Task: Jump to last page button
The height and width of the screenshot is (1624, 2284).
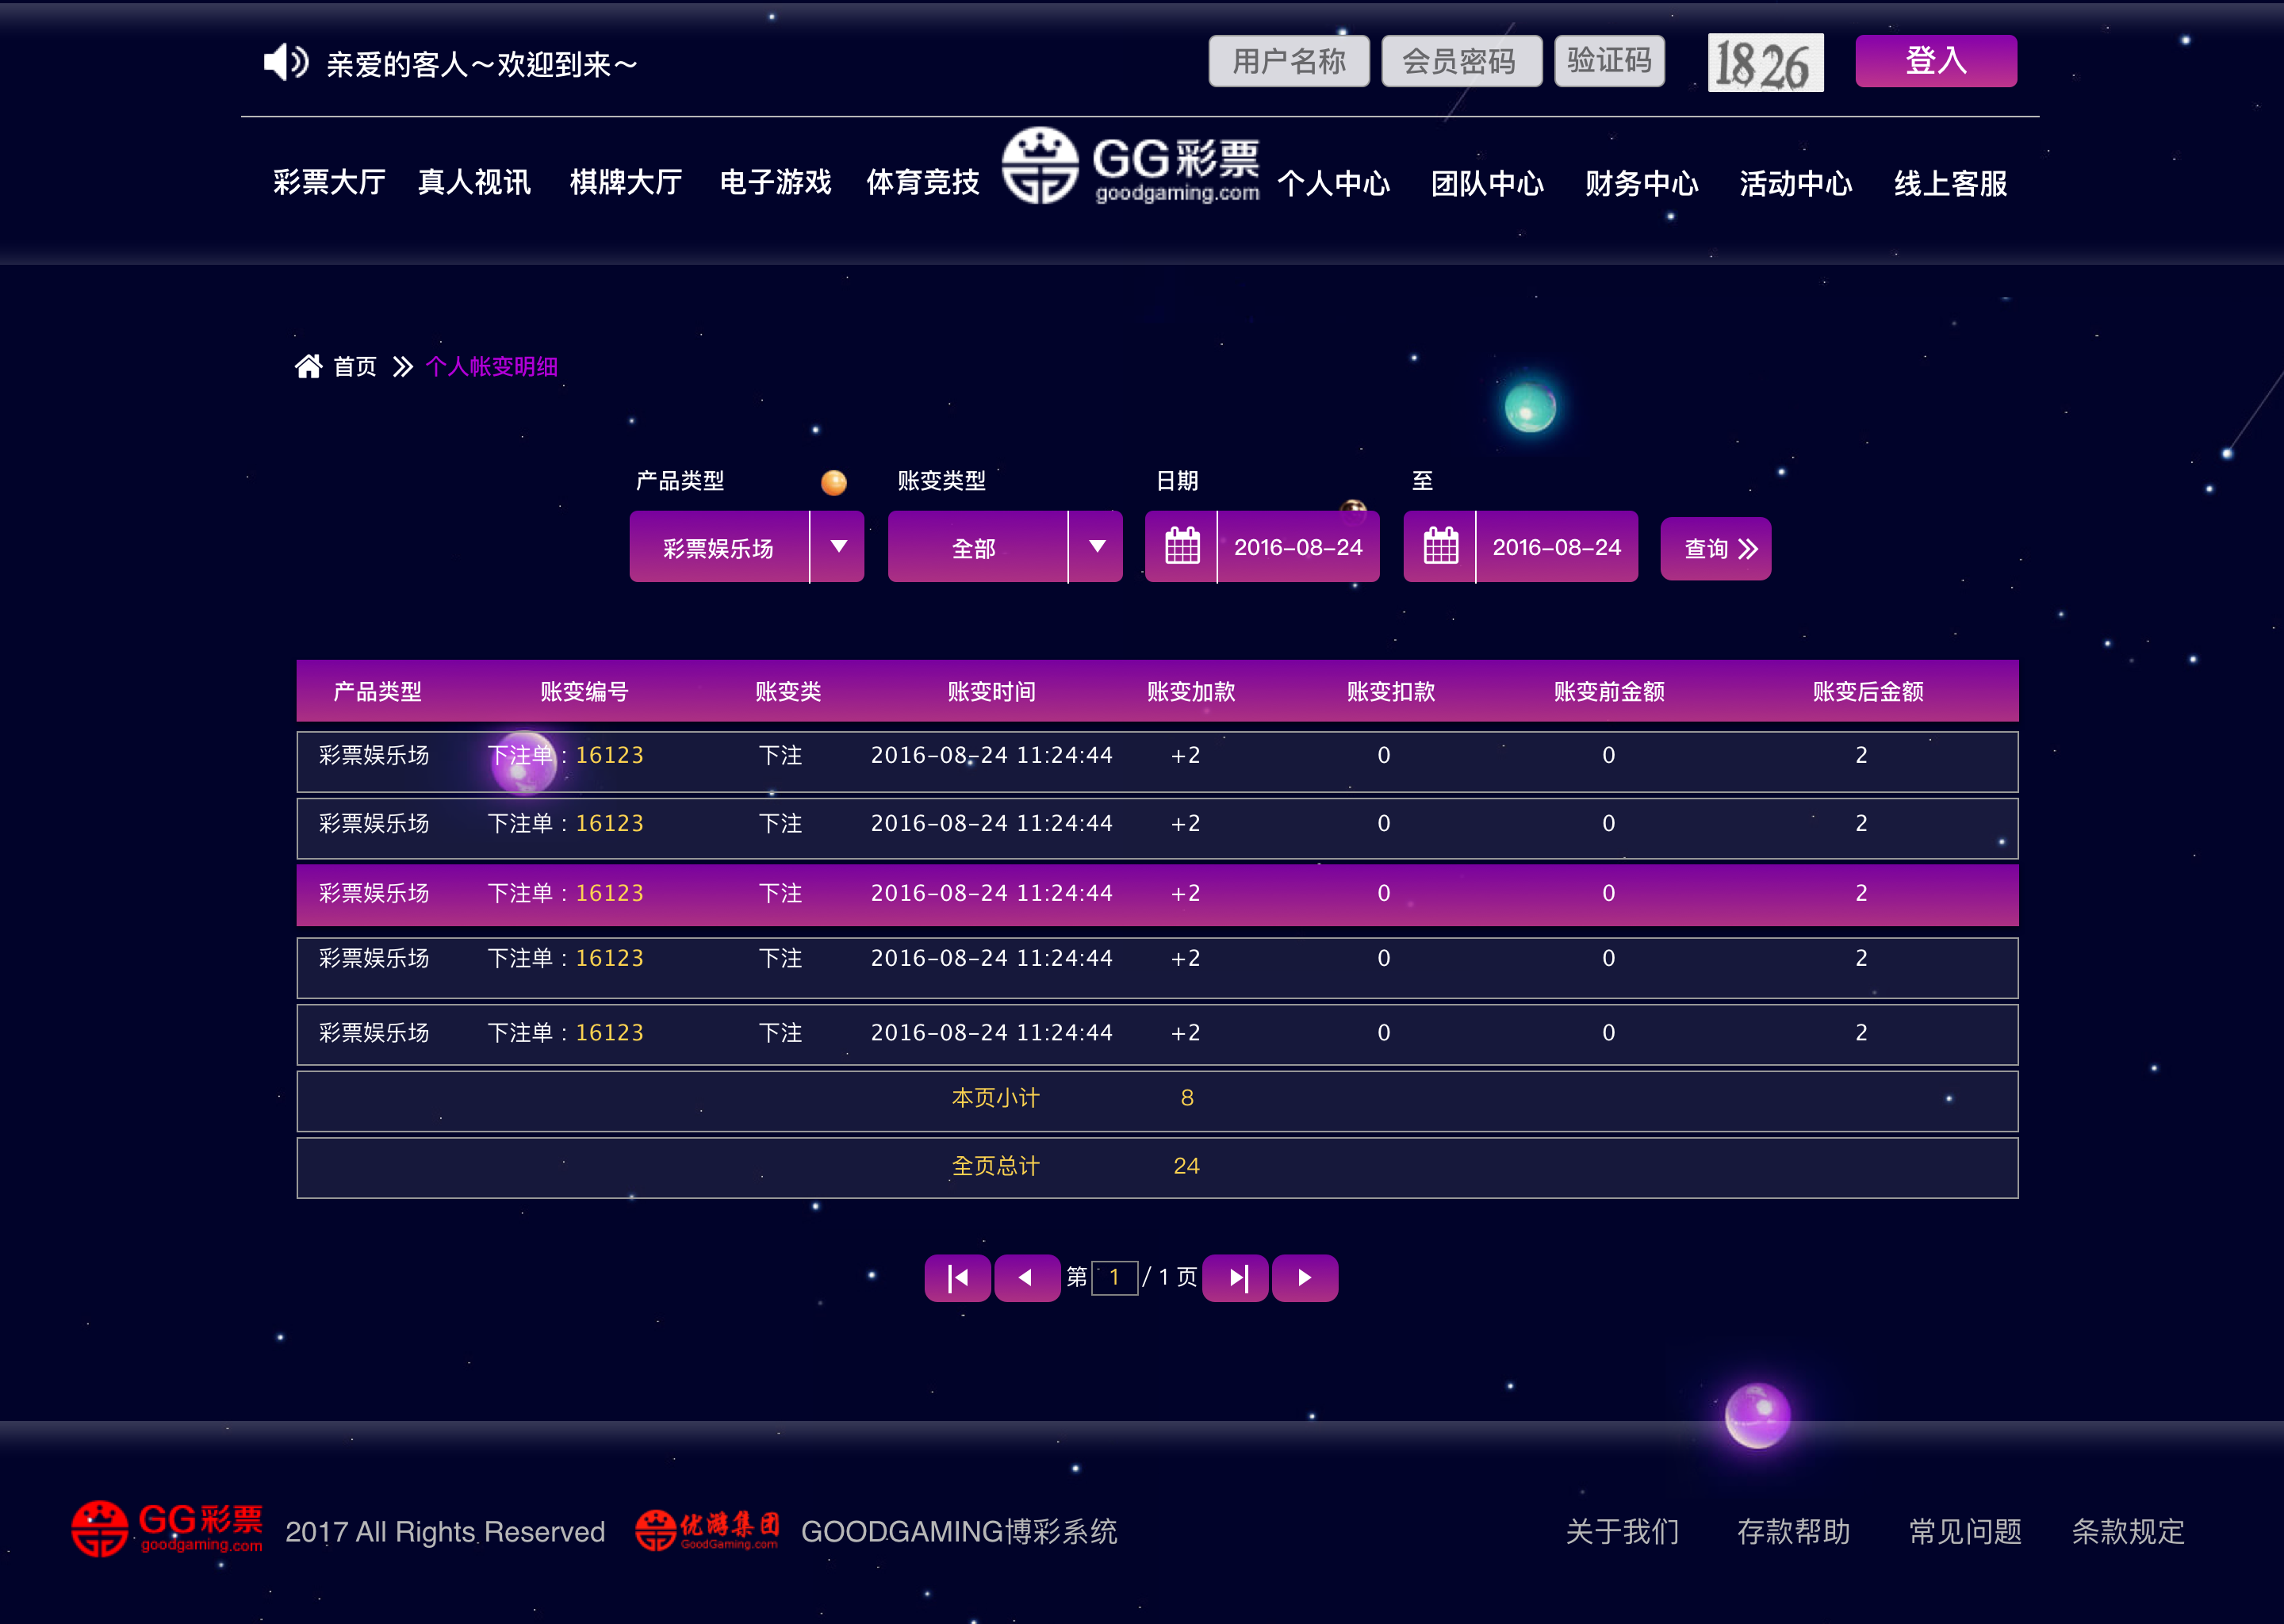Action: [1236, 1277]
